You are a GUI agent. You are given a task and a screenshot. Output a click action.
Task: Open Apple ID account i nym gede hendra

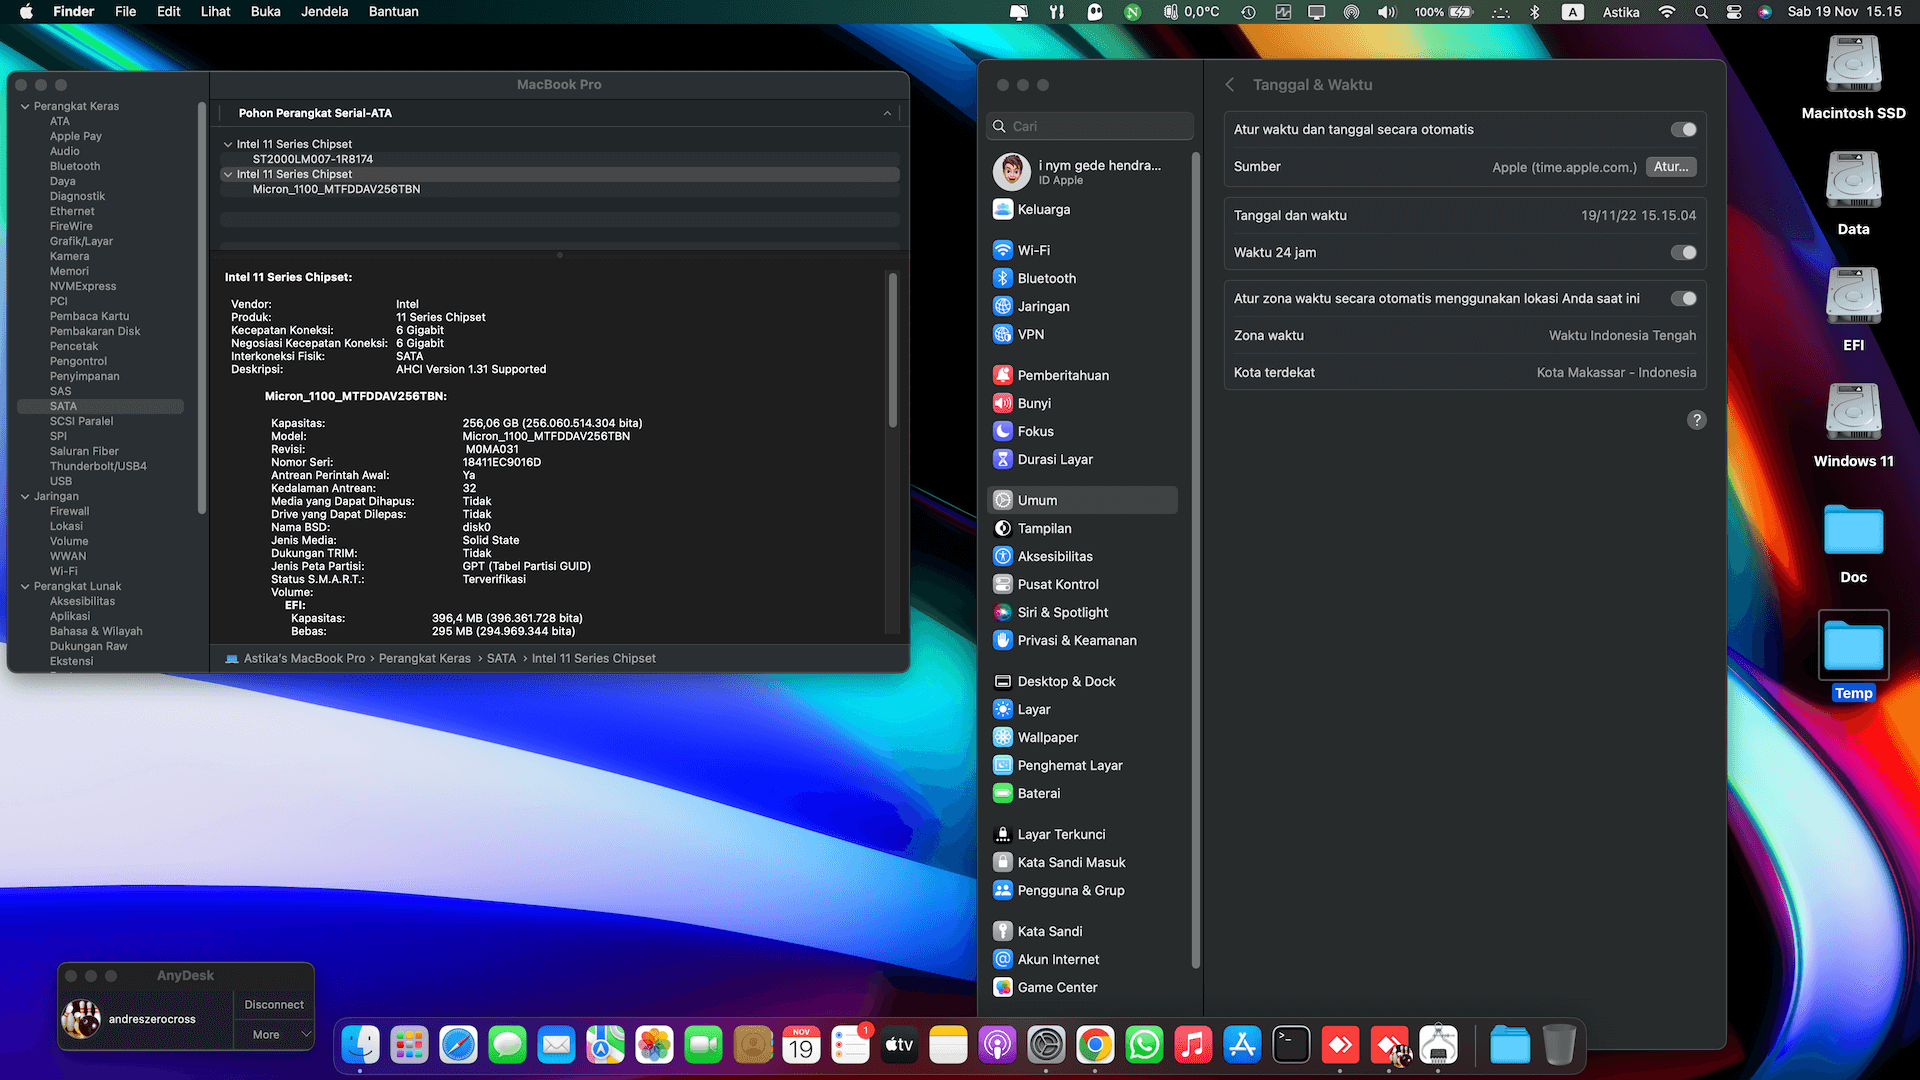tap(1083, 172)
